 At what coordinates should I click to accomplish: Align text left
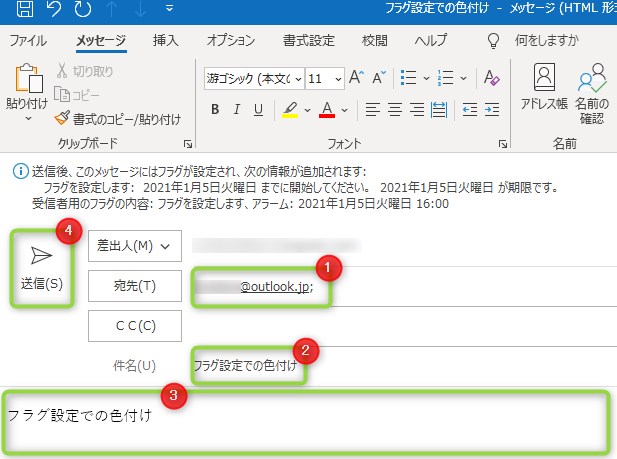373,109
